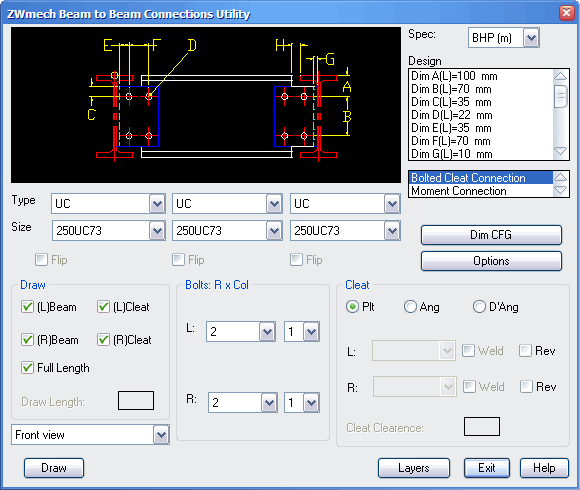This screenshot has width=580, height=490.
Task: Toggle Rev checkbox for Cleat L
Action: 525,351
